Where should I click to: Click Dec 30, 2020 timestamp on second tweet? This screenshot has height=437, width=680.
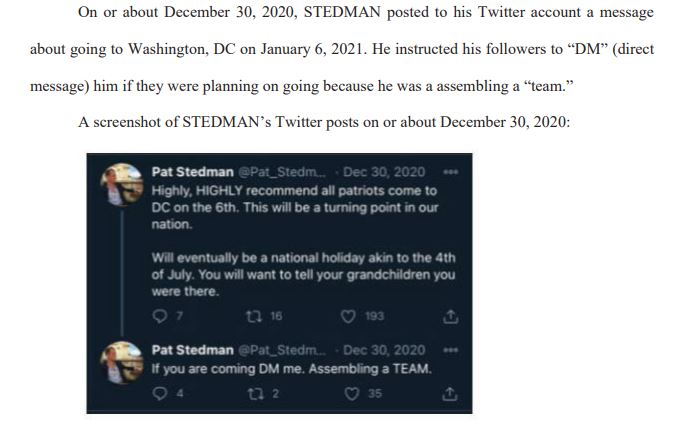(384, 350)
